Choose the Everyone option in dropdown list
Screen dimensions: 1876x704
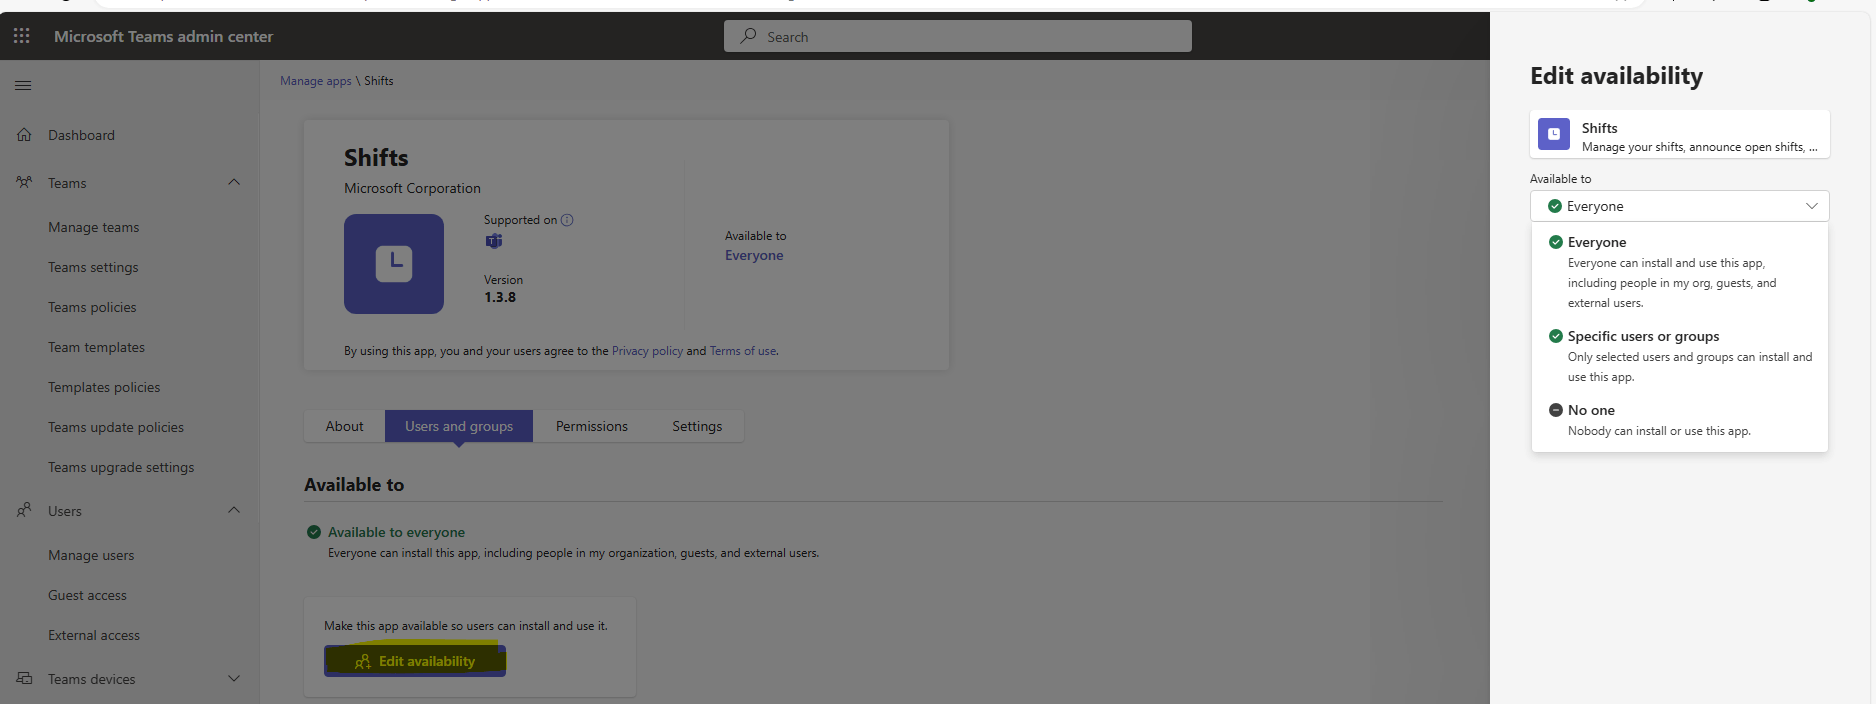[x=1680, y=272]
